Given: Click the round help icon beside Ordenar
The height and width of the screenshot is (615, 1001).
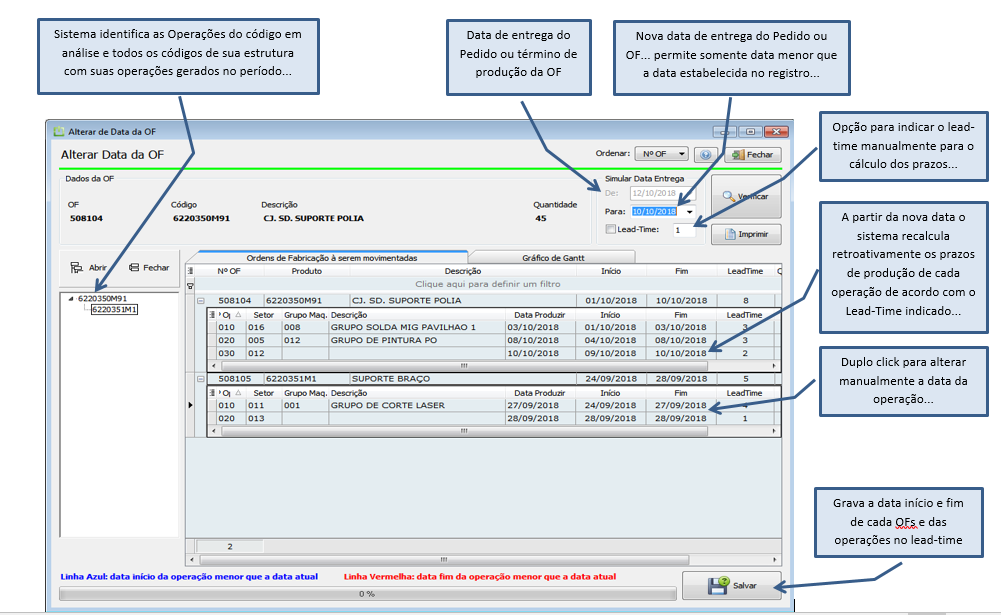Looking at the screenshot, I should [x=705, y=155].
